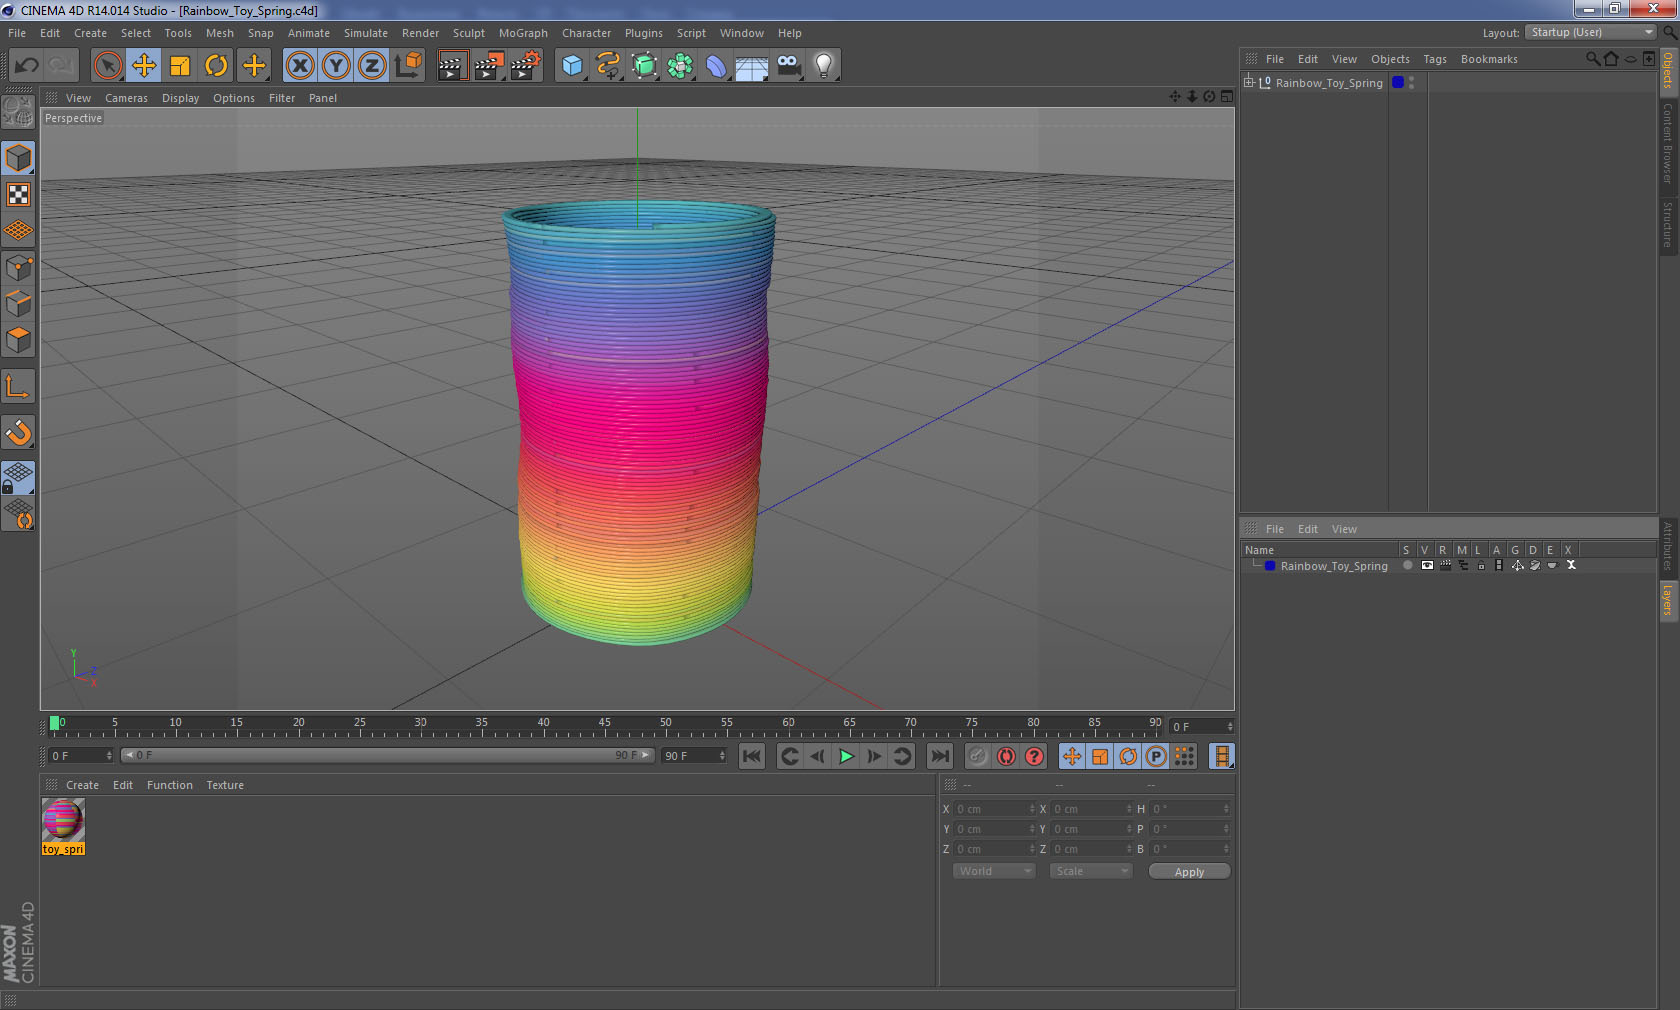This screenshot has height=1010, width=1680.
Task: Toggle the coordinate system cube icon
Action: [408, 66]
